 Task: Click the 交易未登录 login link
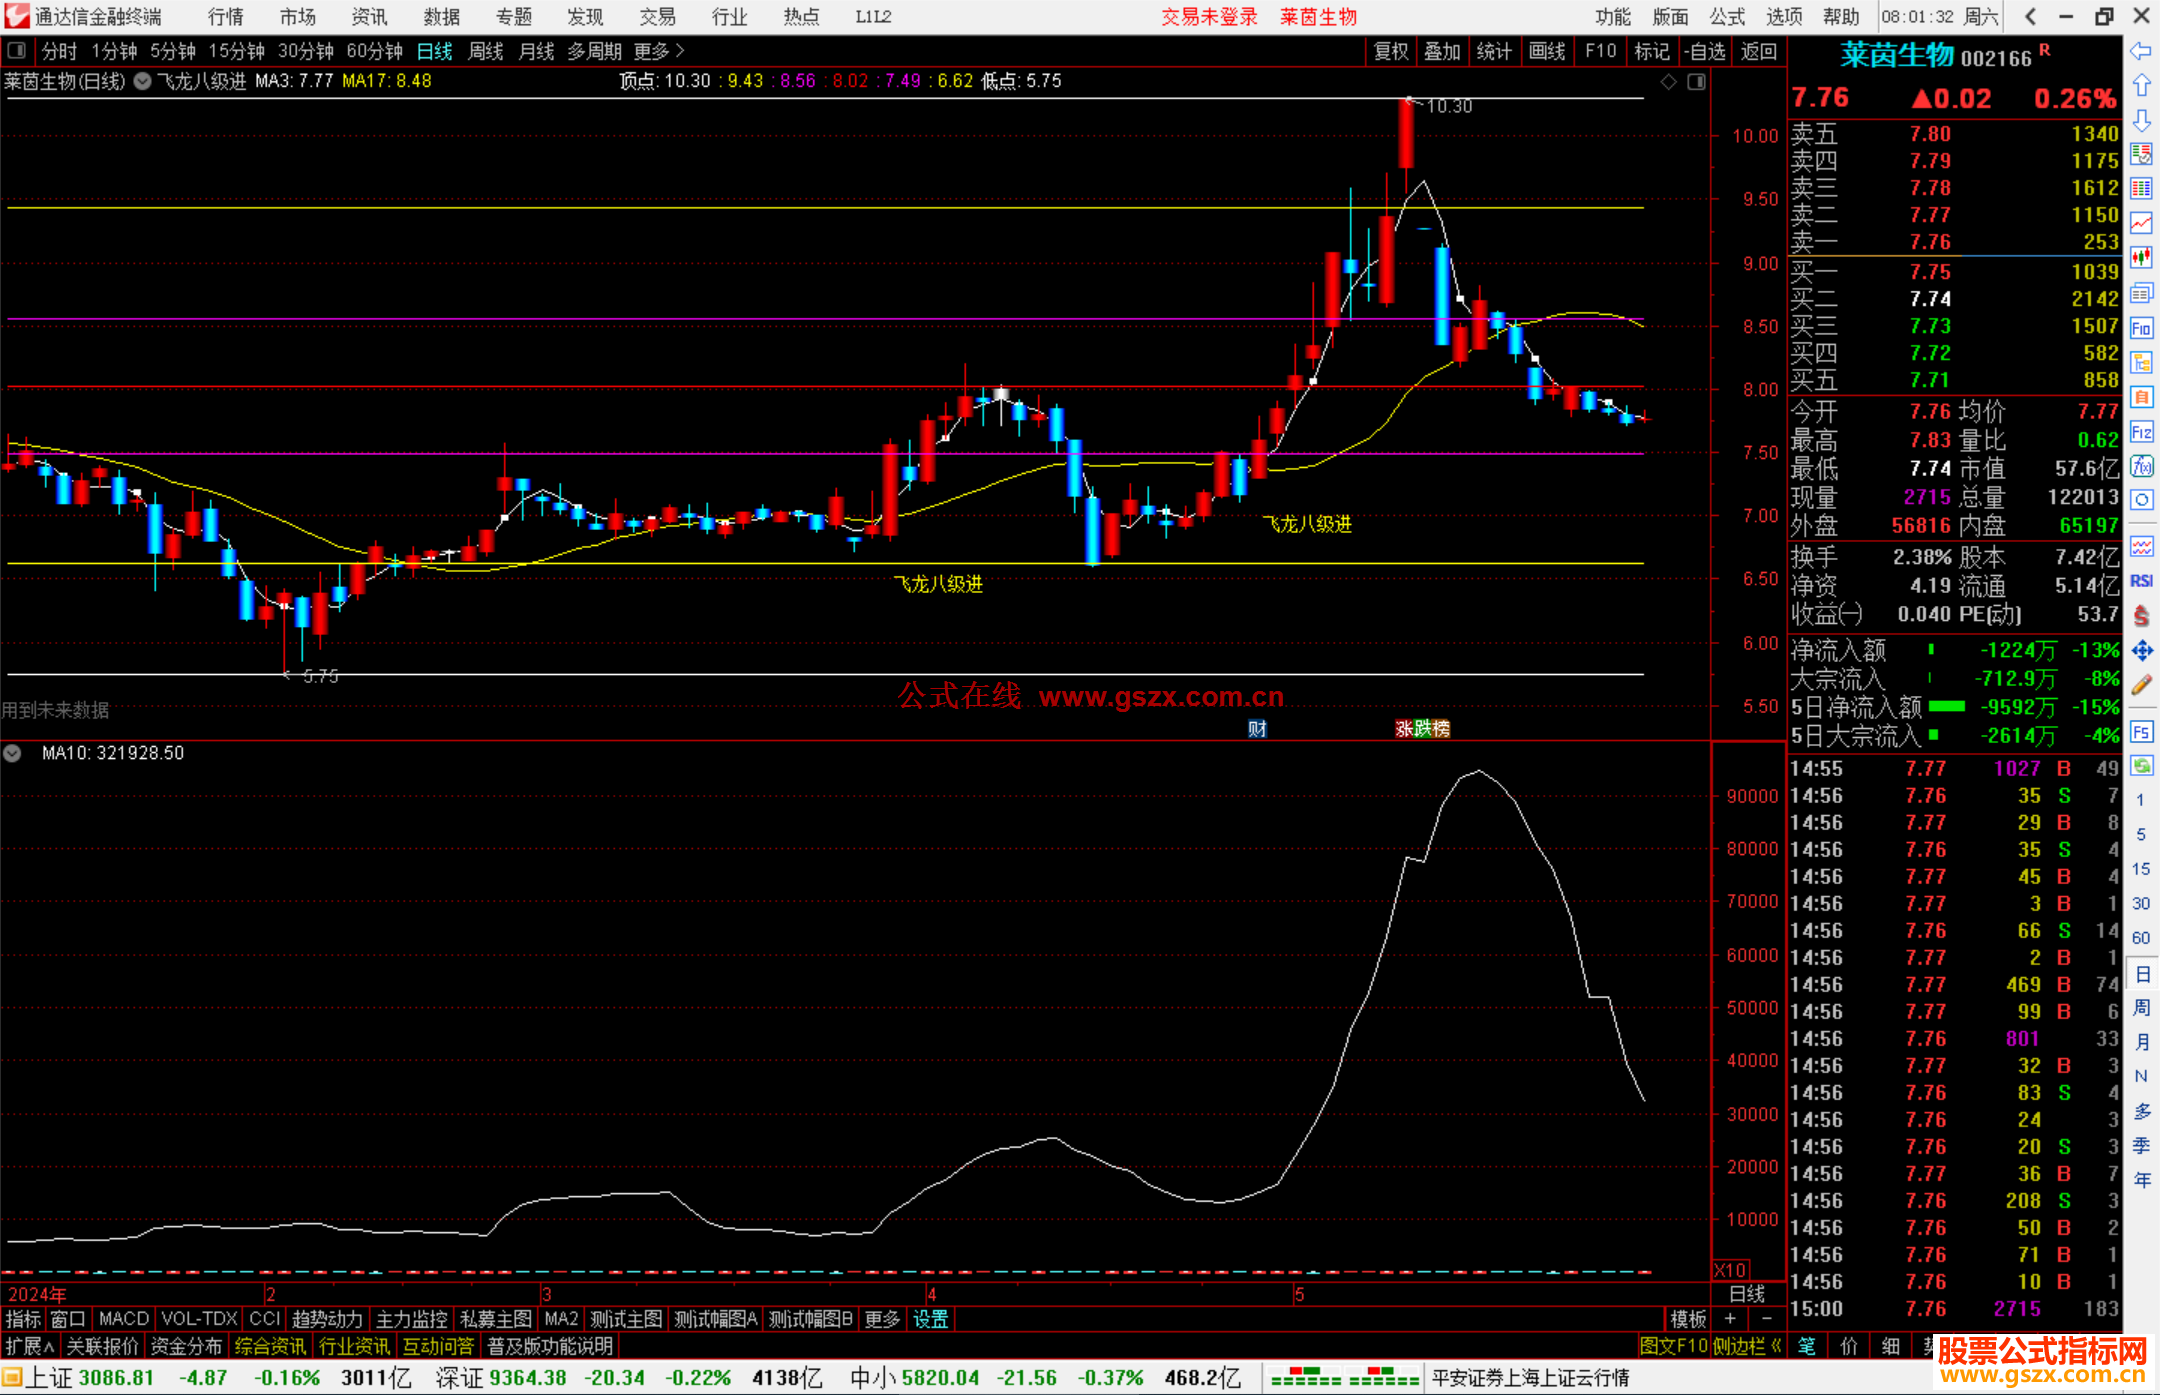pyautogui.click(x=1209, y=17)
